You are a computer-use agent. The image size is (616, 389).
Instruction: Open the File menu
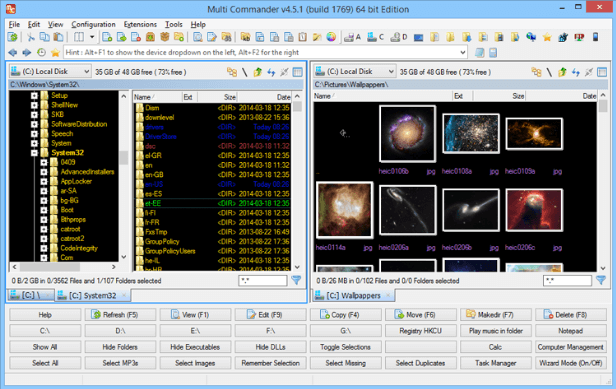[x=14, y=24]
